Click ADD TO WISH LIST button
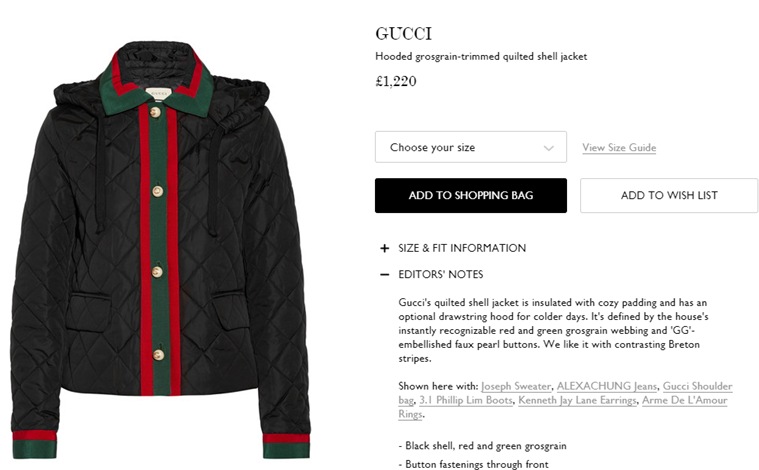759x470 pixels. pyautogui.click(x=669, y=196)
